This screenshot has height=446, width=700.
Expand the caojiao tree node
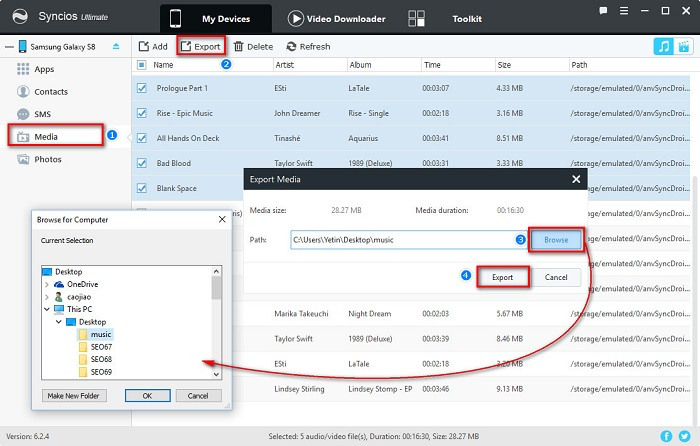pyautogui.click(x=47, y=297)
